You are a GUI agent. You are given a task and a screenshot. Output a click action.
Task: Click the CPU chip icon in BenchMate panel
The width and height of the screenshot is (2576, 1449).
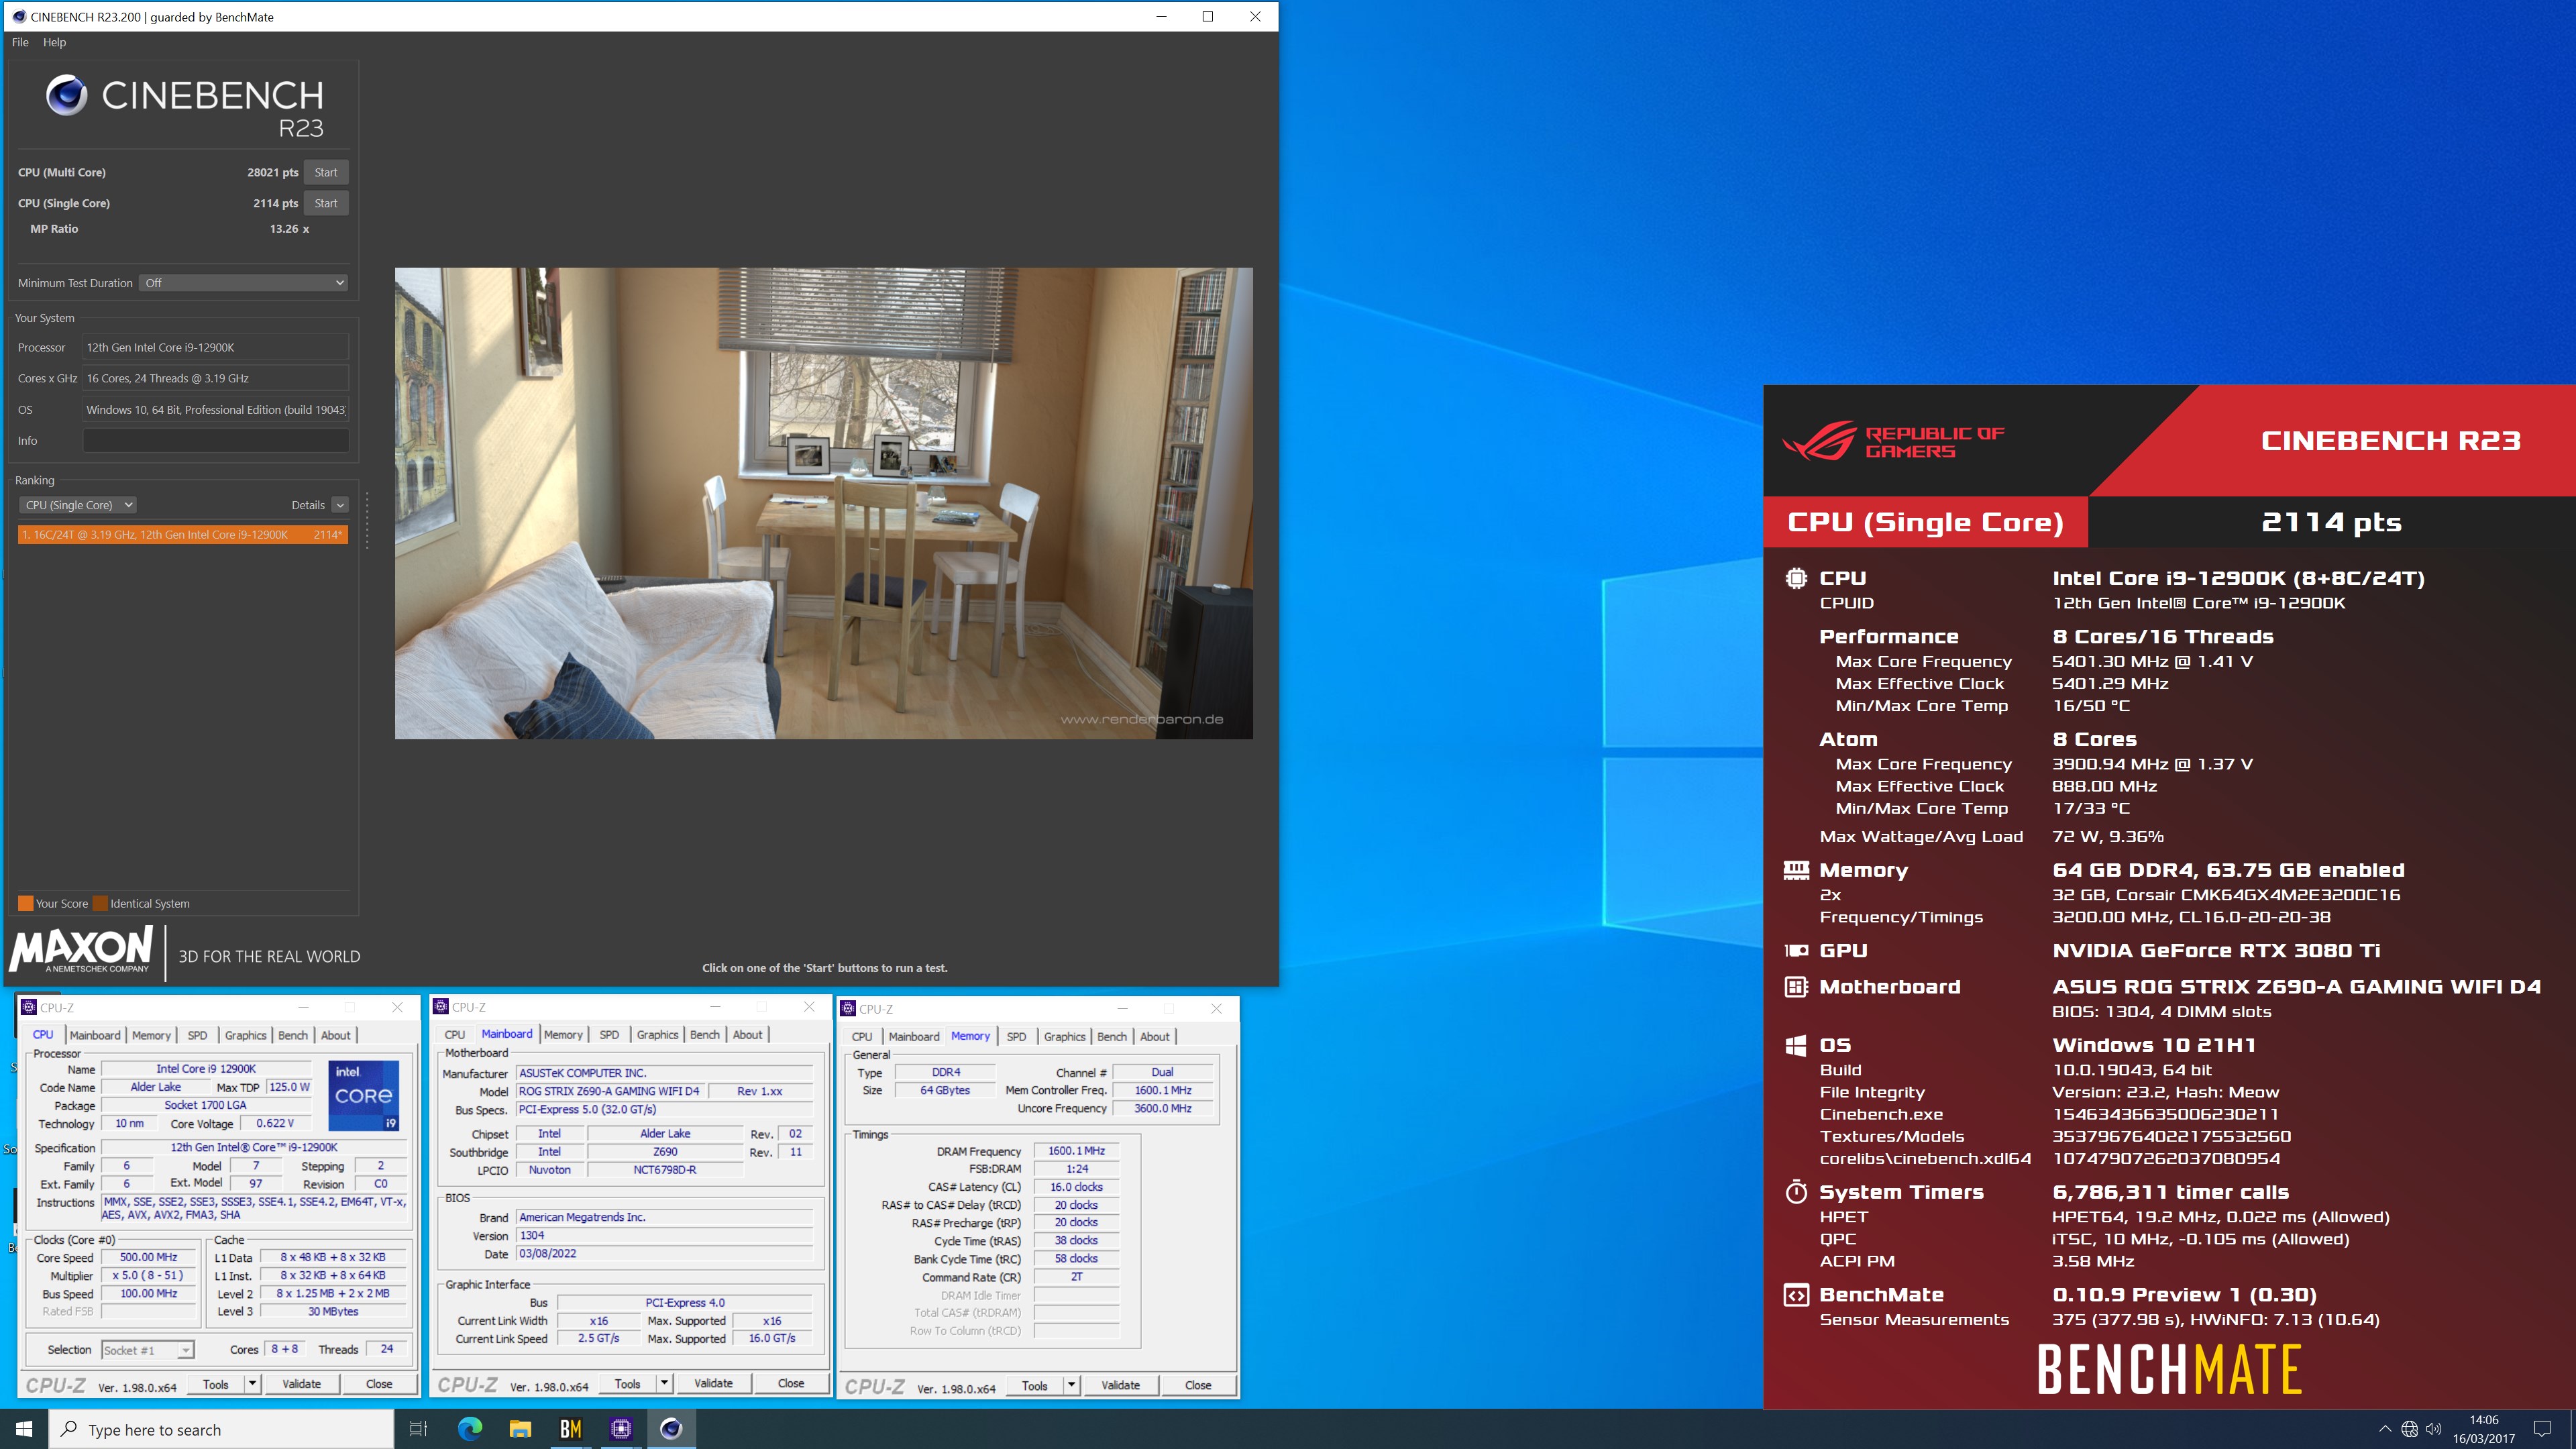click(x=1796, y=578)
